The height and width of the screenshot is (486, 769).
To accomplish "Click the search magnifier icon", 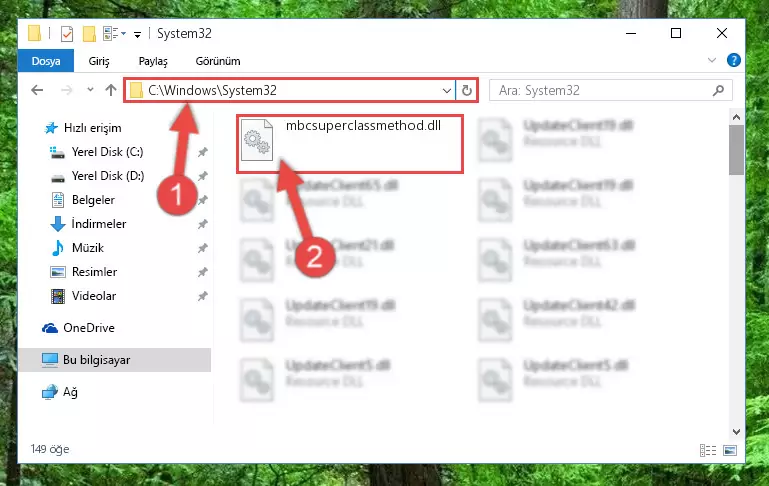I will [x=718, y=90].
